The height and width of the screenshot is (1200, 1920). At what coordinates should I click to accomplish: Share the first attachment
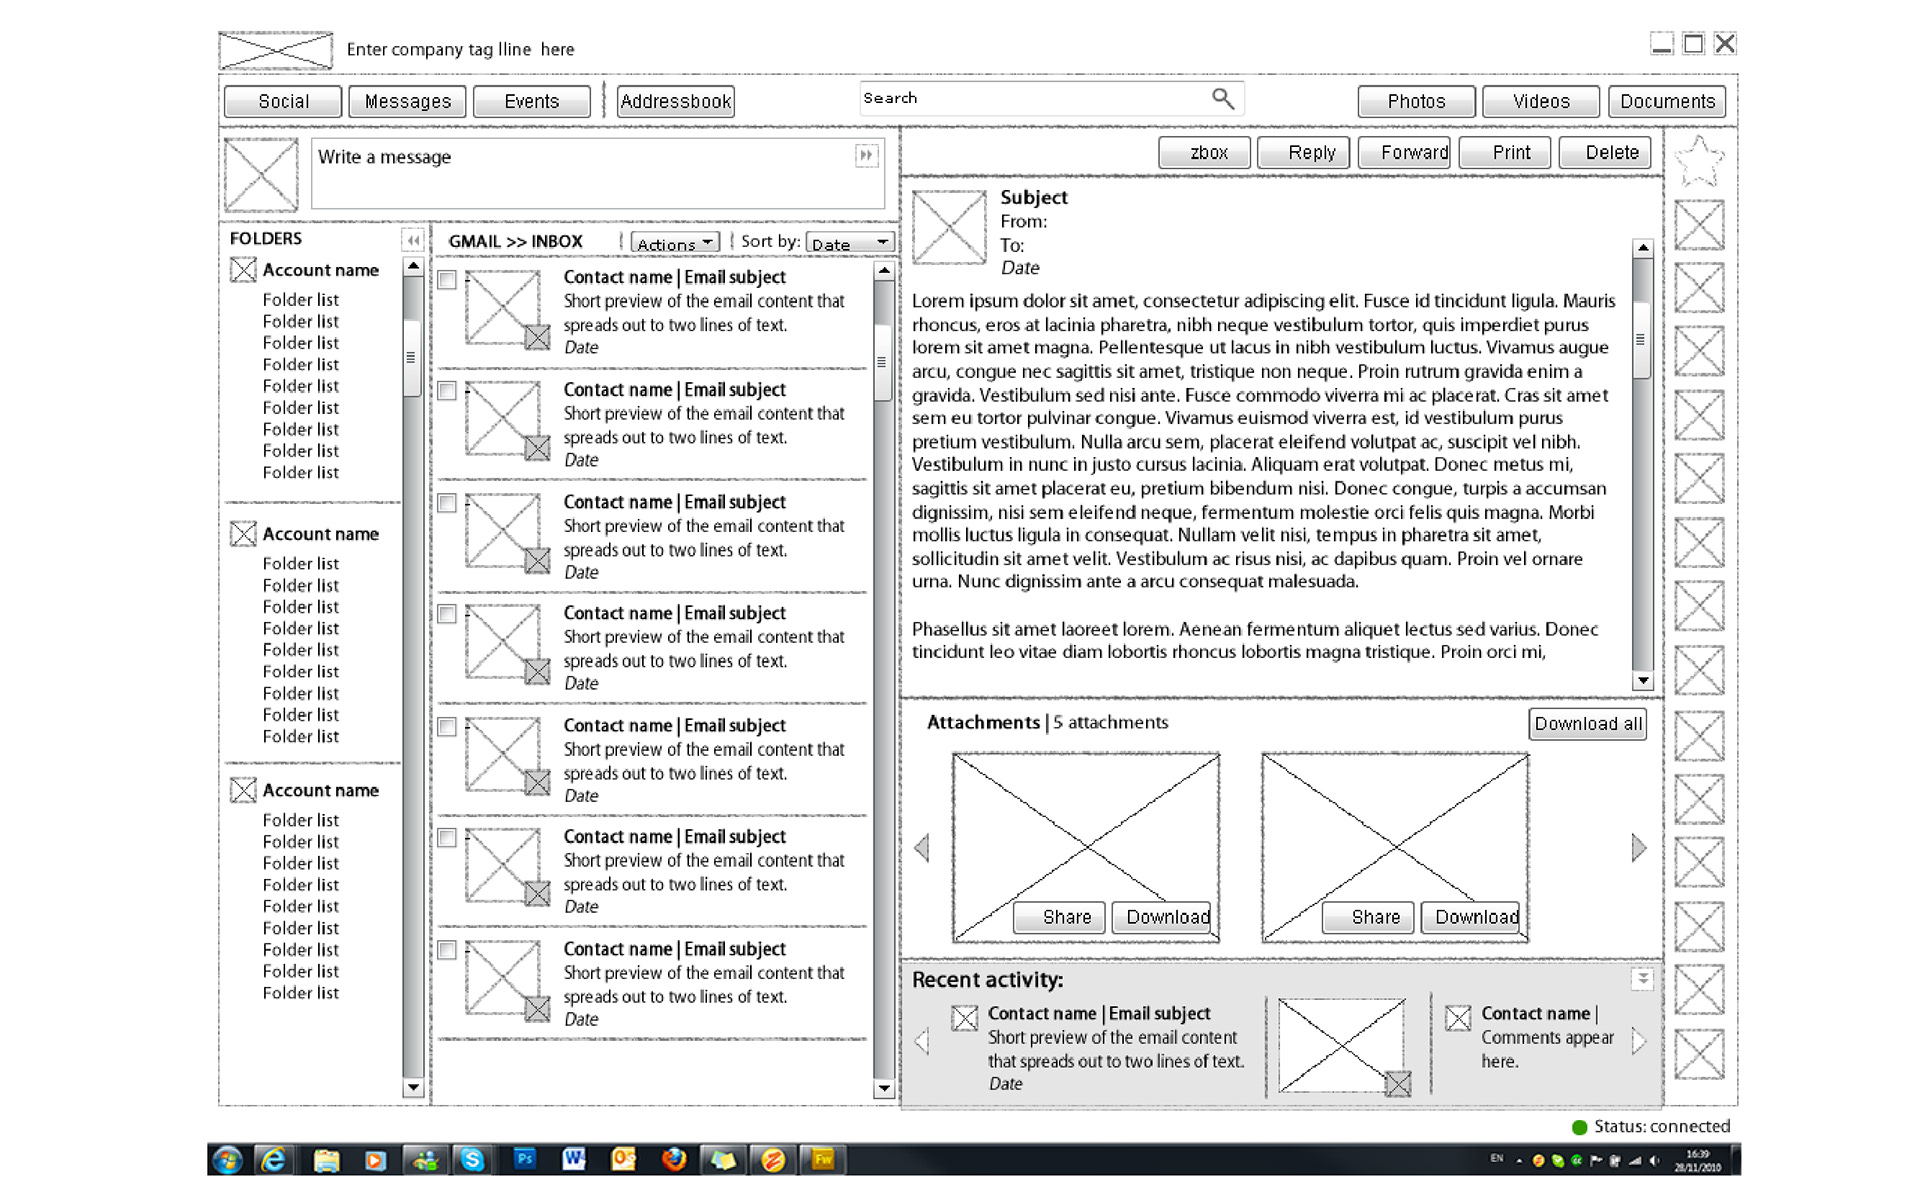pos(1059,917)
